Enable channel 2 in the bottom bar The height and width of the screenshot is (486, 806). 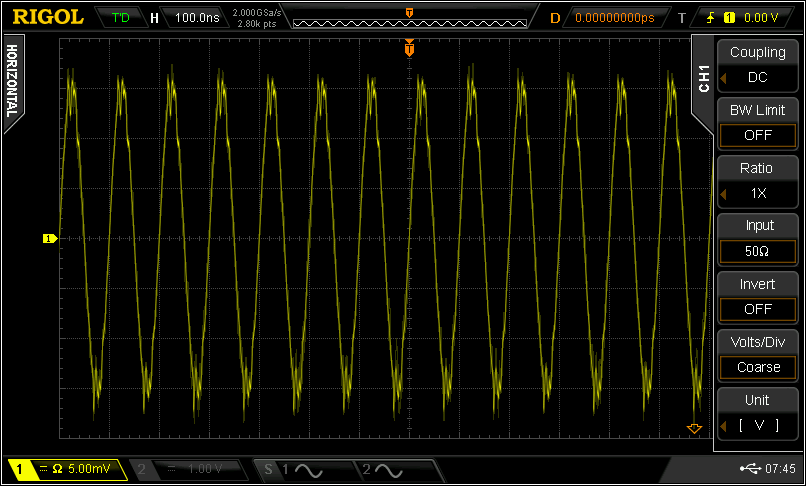pos(190,469)
